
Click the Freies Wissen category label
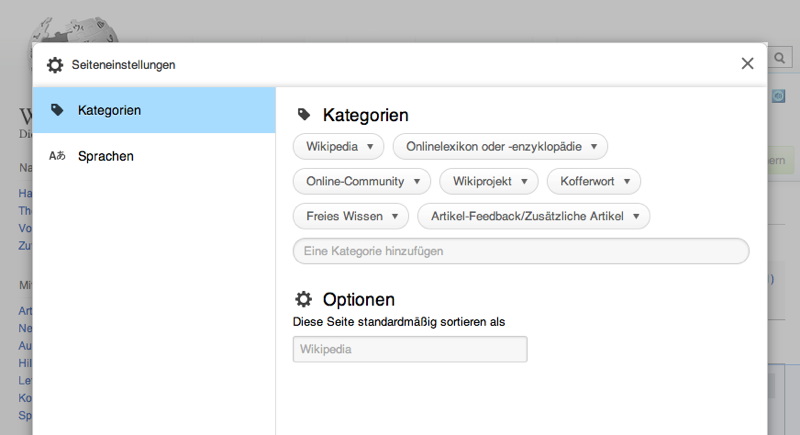pos(344,216)
